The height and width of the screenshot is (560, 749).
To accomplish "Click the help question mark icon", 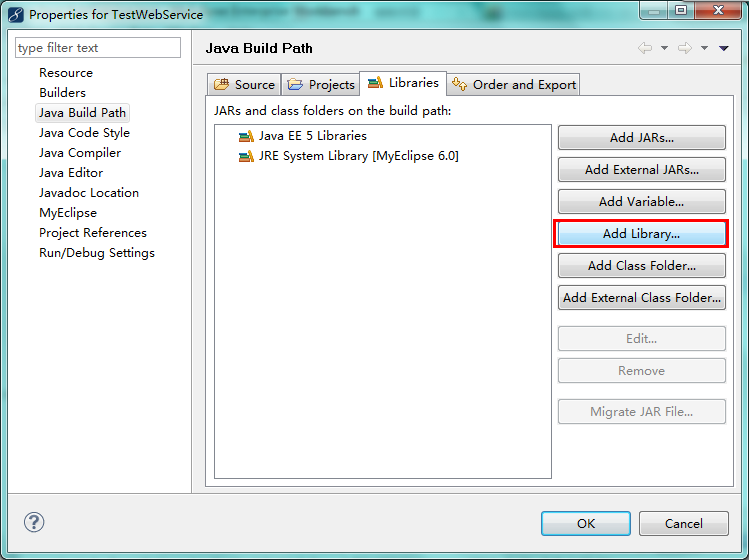I will tap(34, 522).
